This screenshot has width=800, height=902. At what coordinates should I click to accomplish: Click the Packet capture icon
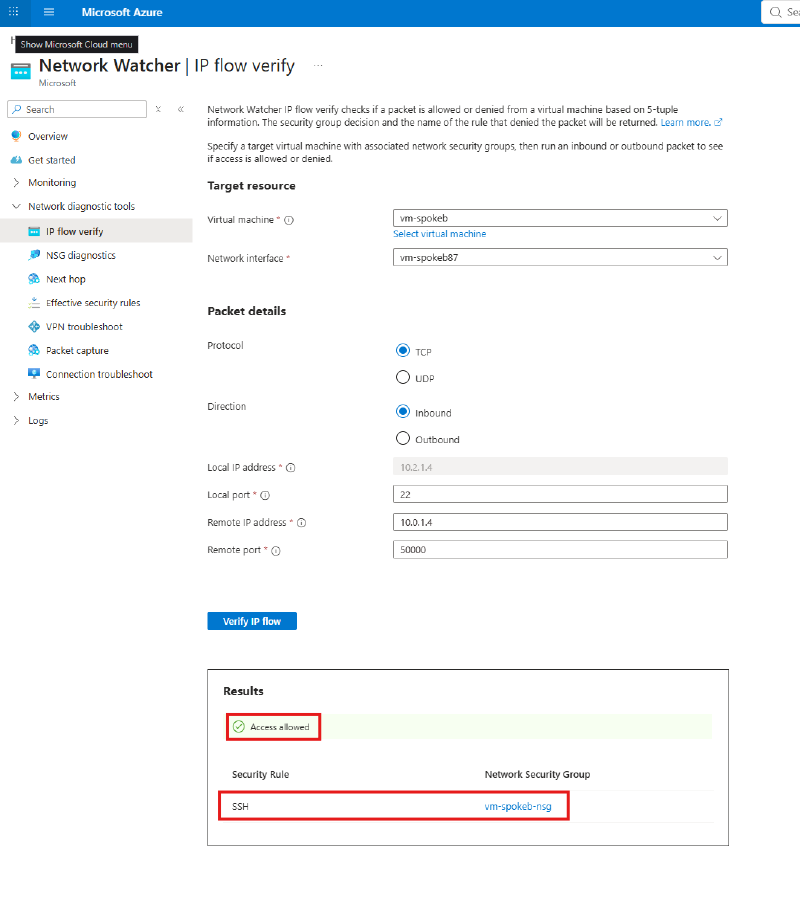(34, 350)
